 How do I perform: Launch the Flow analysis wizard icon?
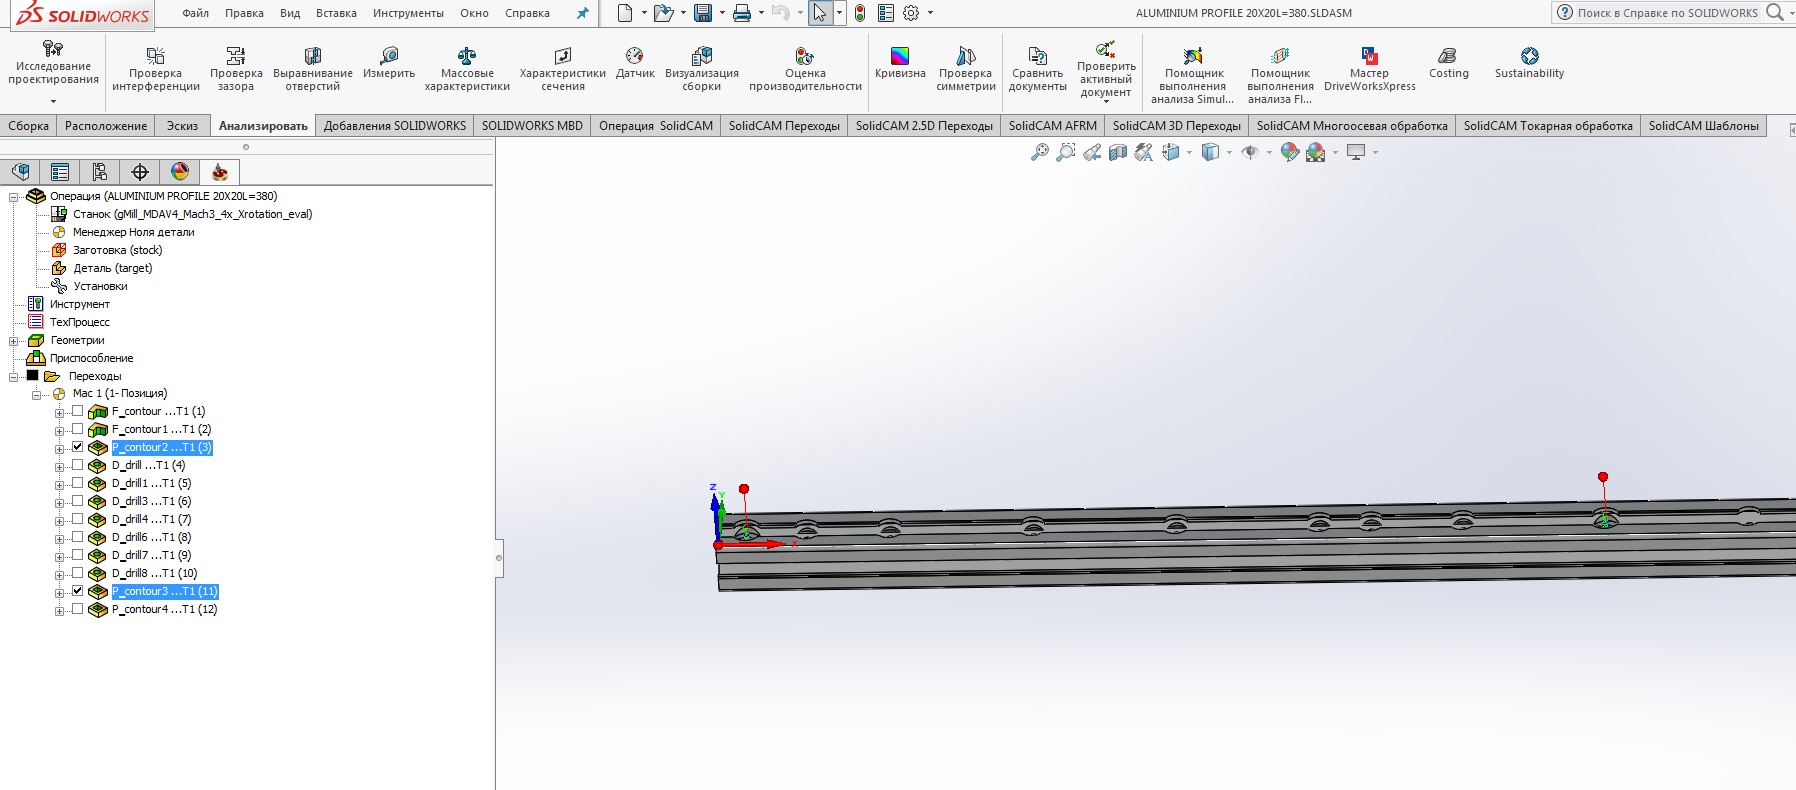(1280, 56)
